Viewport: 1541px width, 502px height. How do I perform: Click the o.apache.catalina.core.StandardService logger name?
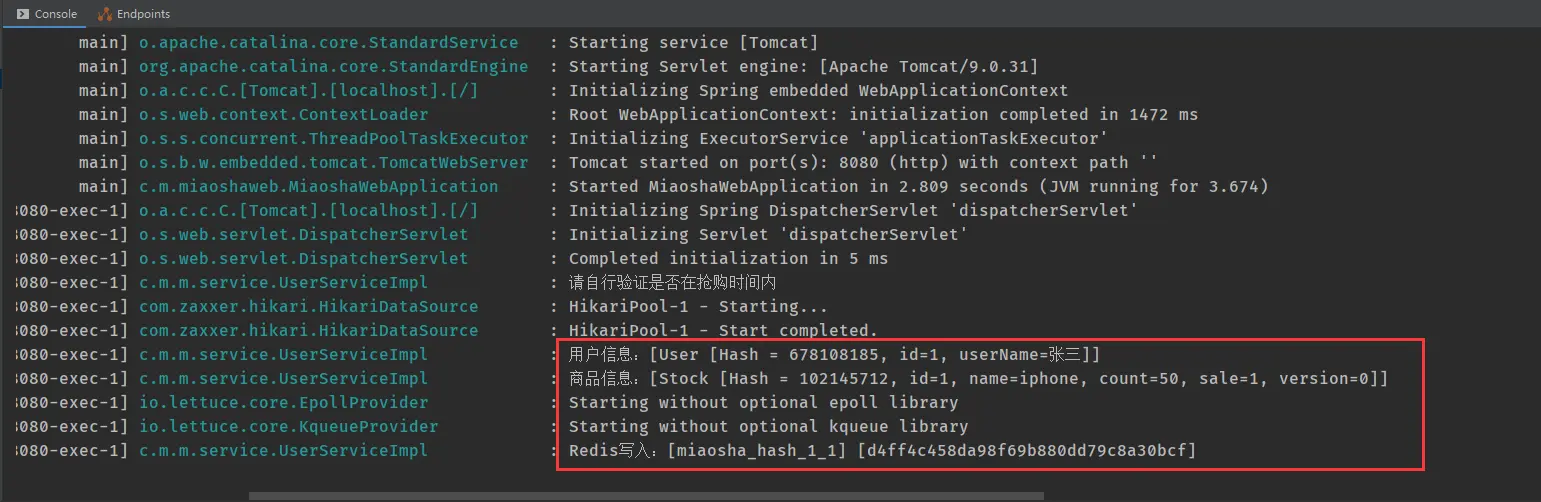(x=328, y=42)
